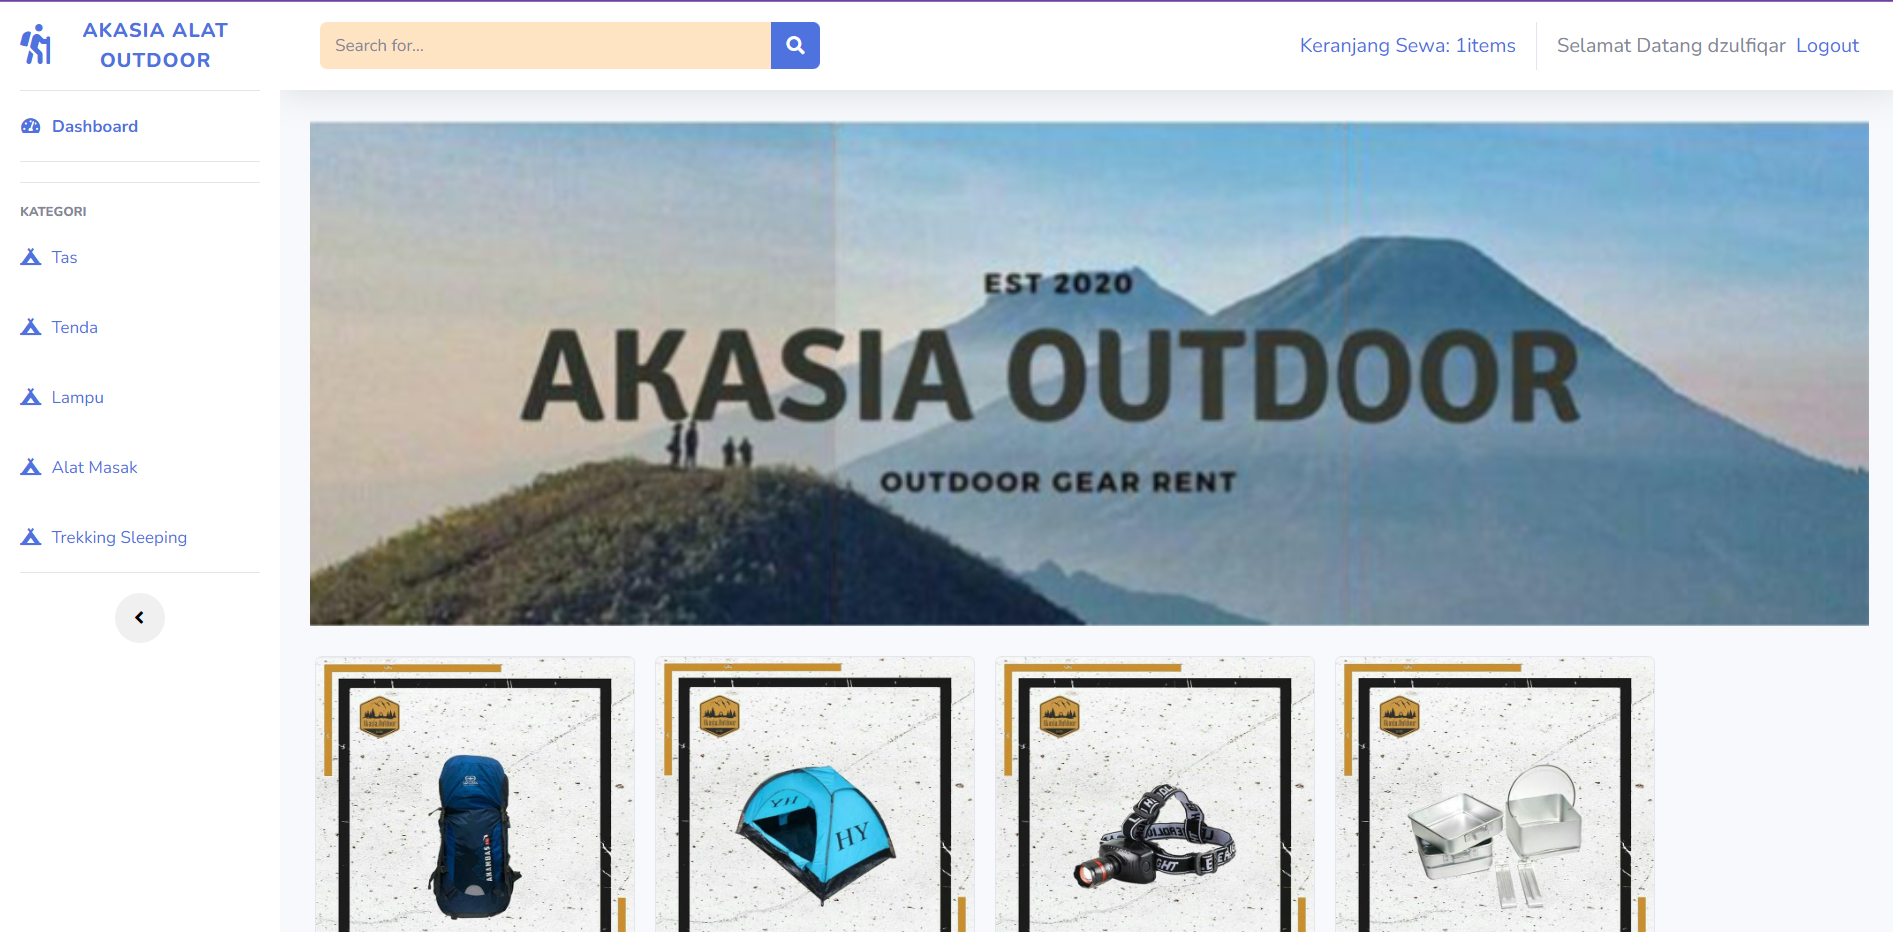Screen dimensions: 1893x932
Task: Click the hiker logo icon
Action: point(36,45)
